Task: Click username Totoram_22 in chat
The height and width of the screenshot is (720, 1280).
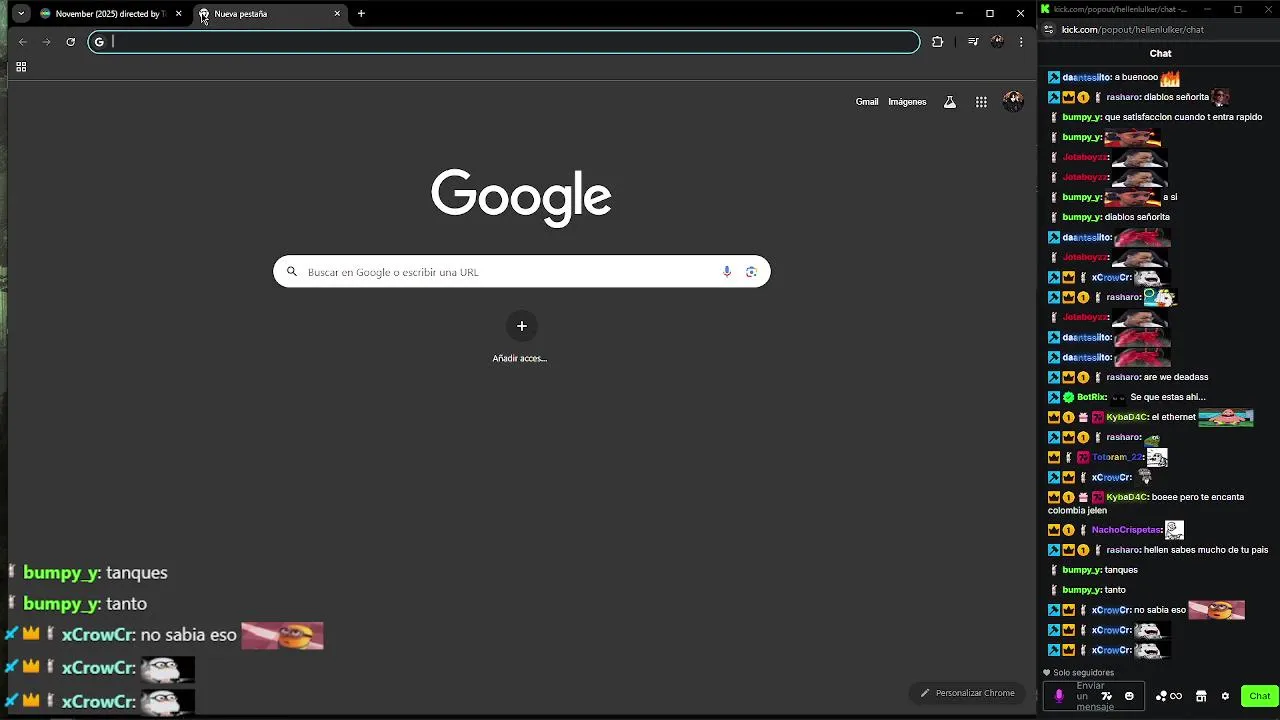Action: coord(1116,457)
